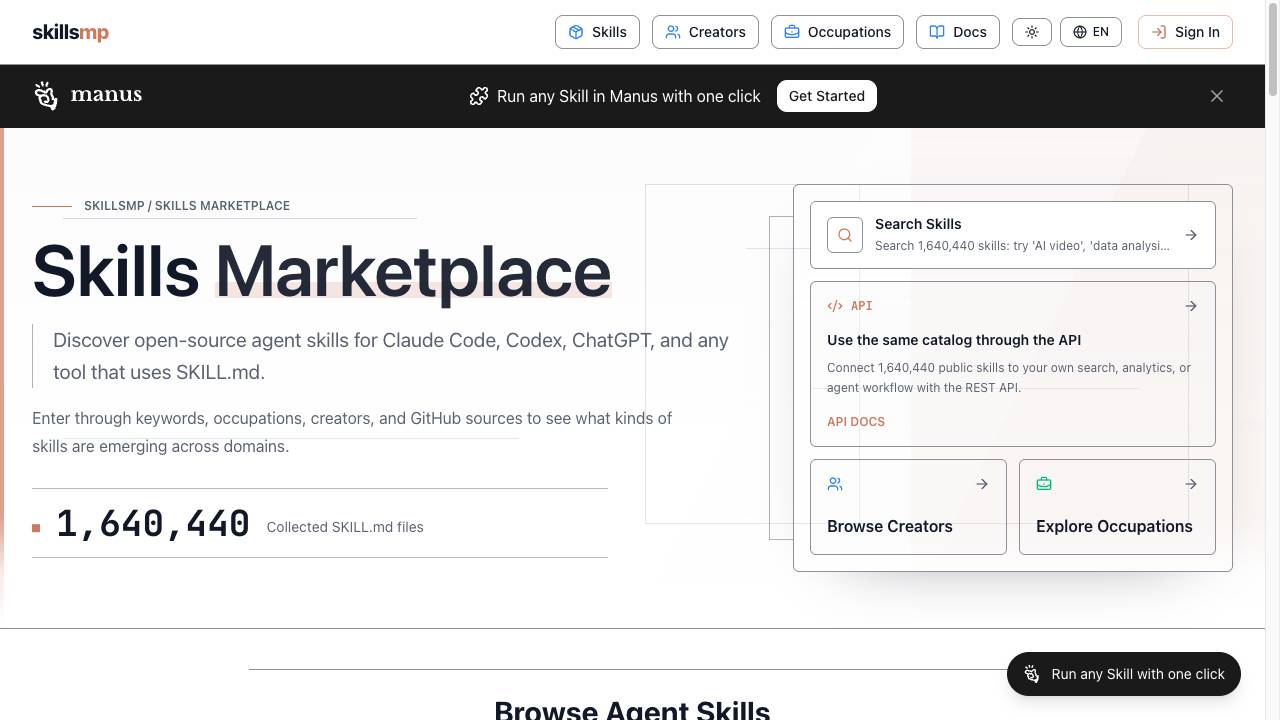Click the 'Run any Skill with one click' floating button

1124,674
